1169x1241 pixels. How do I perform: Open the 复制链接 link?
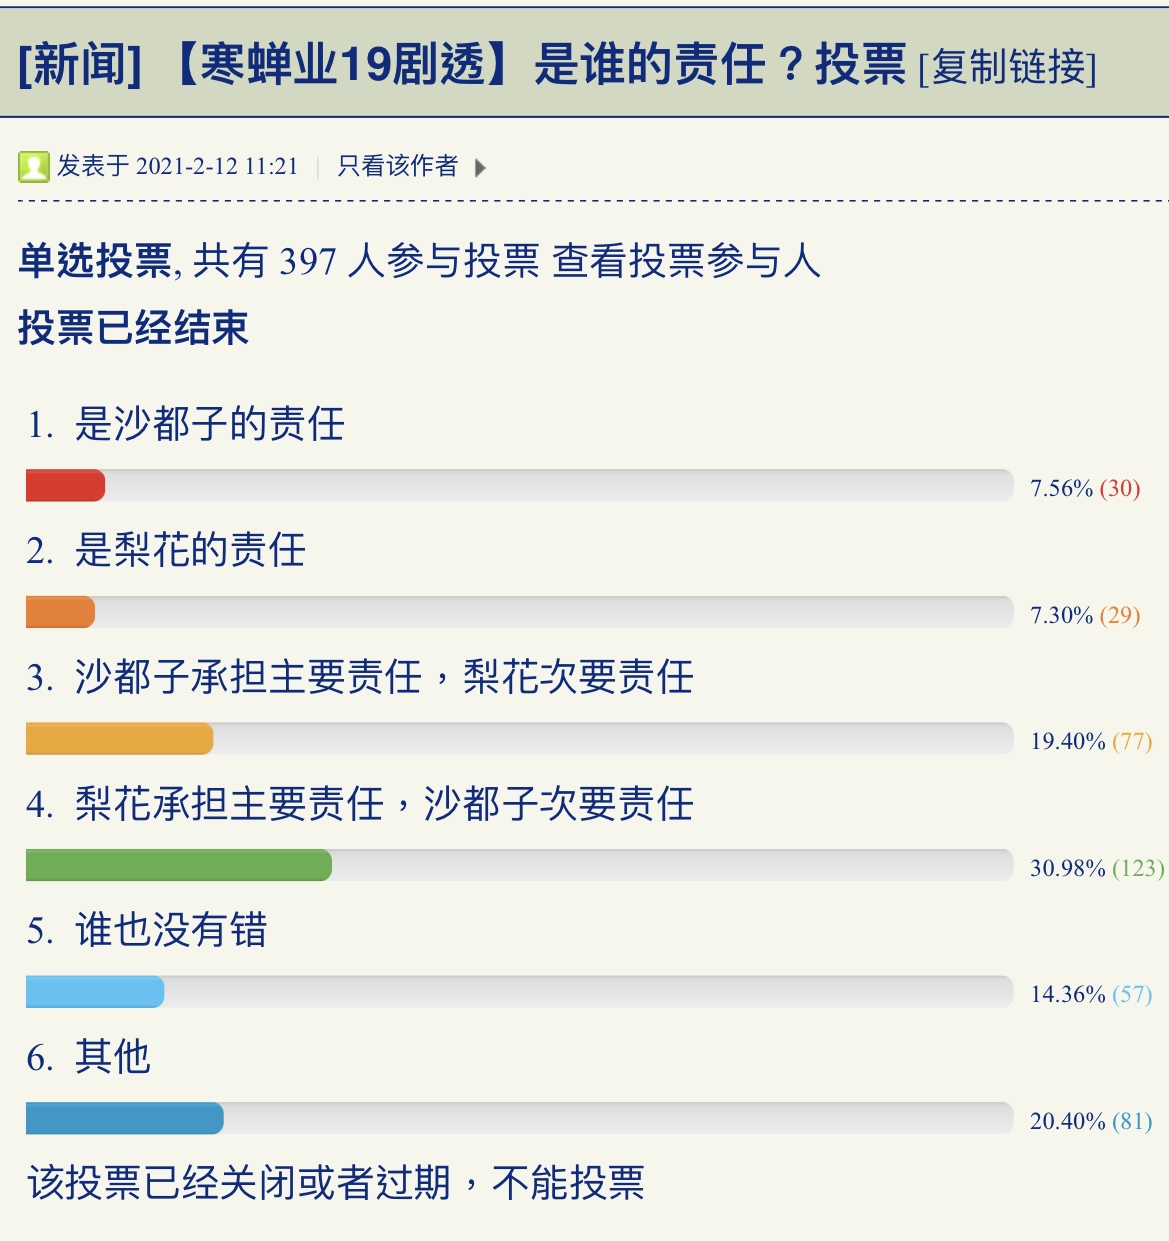(x=1008, y=66)
